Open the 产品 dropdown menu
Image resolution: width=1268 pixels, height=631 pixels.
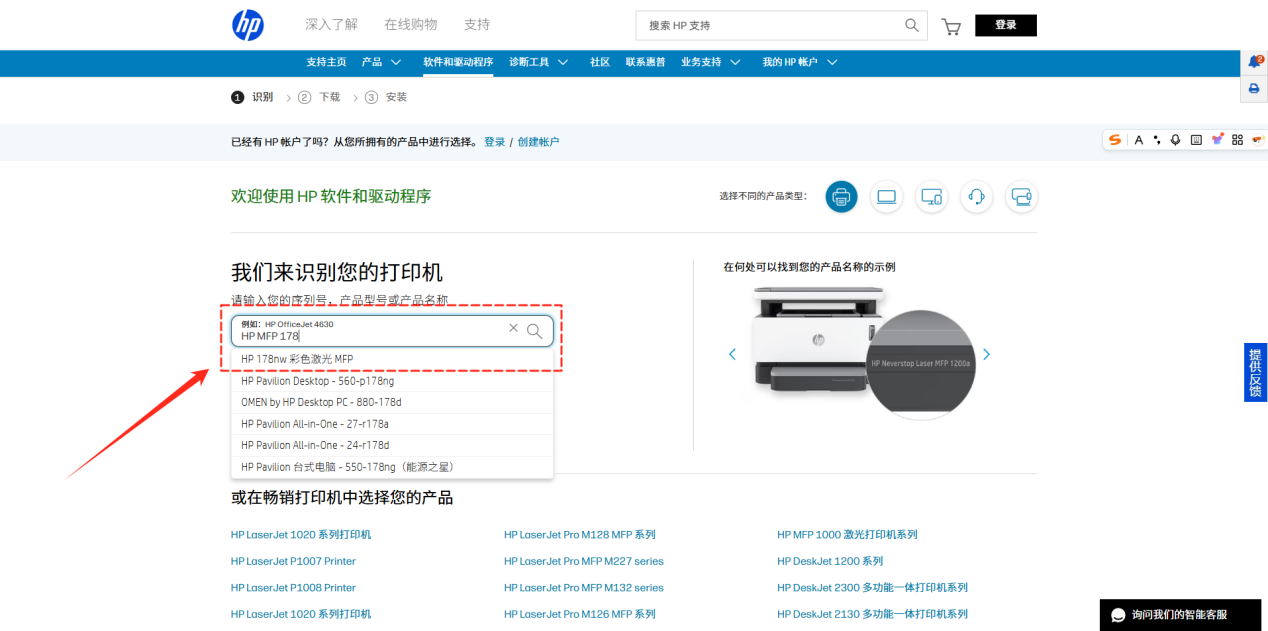click(381, 61)
